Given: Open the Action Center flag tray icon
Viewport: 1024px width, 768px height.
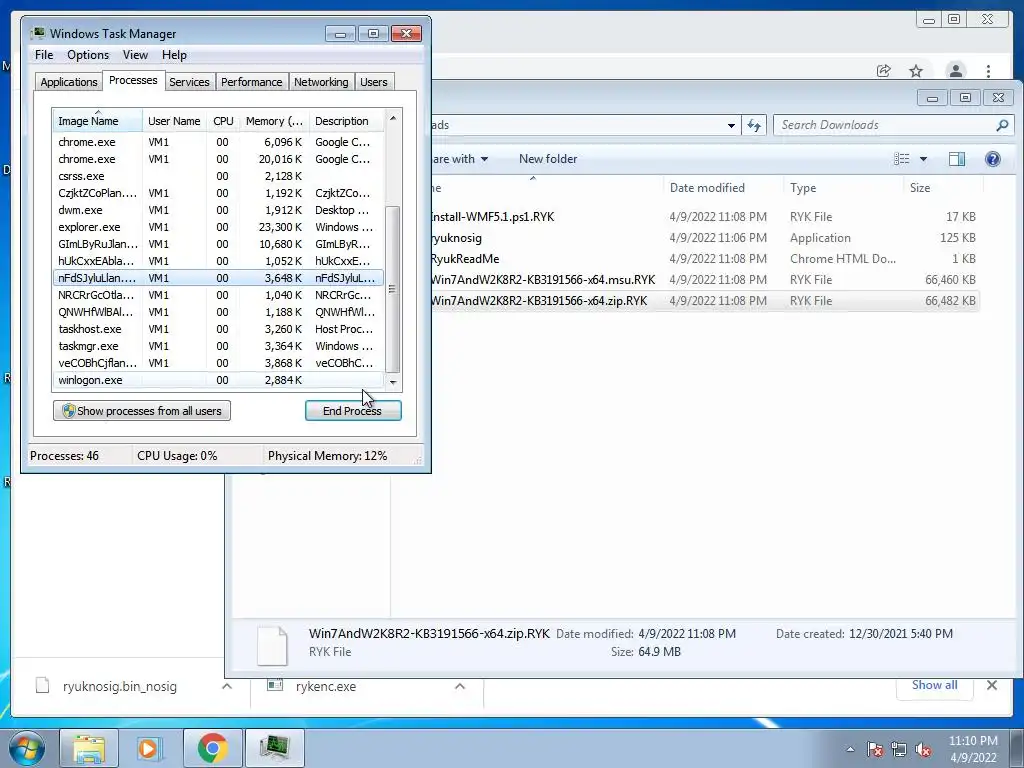Looking at the screenshot, I should tap(875, 750).
